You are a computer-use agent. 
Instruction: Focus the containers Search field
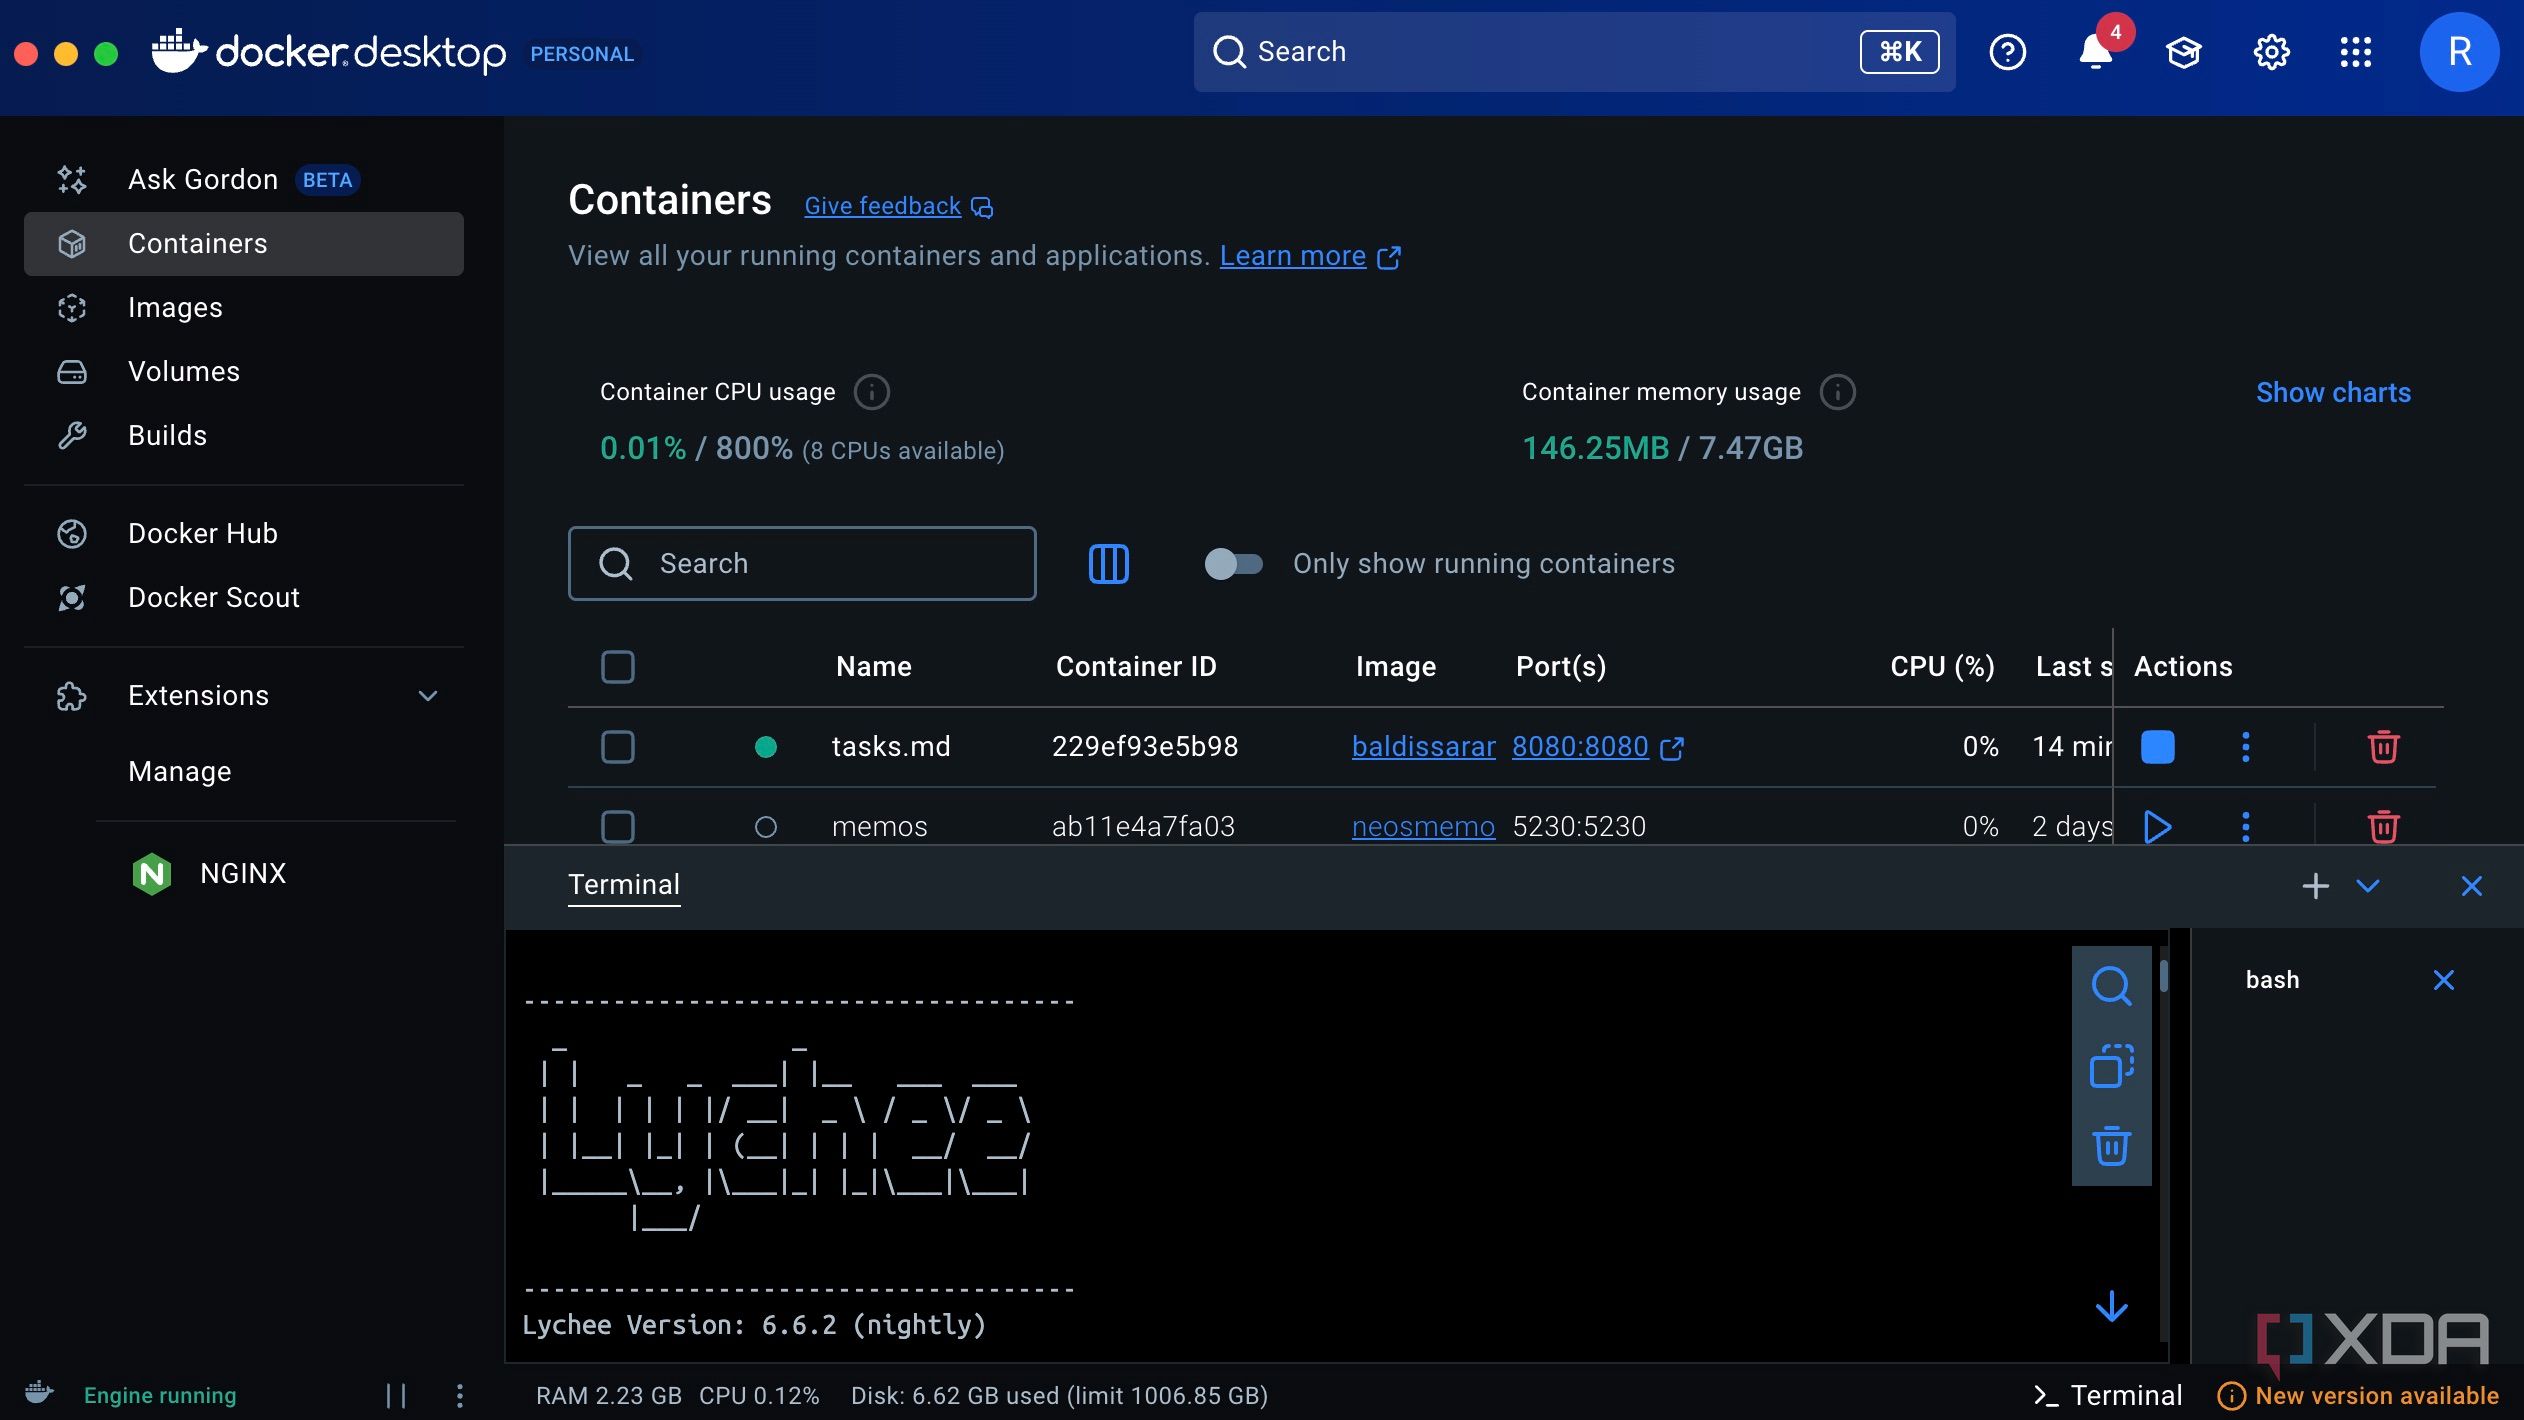(x=802, y=564)
